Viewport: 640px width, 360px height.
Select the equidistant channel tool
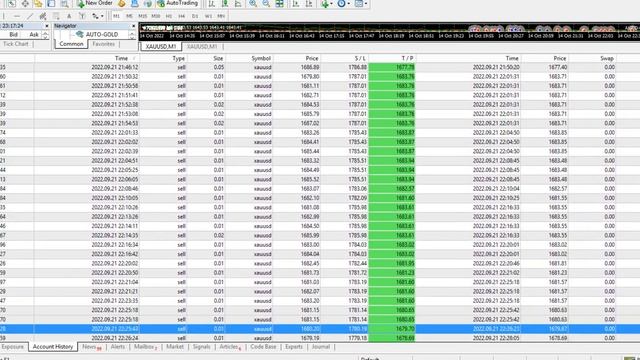[x=42, y=16]
